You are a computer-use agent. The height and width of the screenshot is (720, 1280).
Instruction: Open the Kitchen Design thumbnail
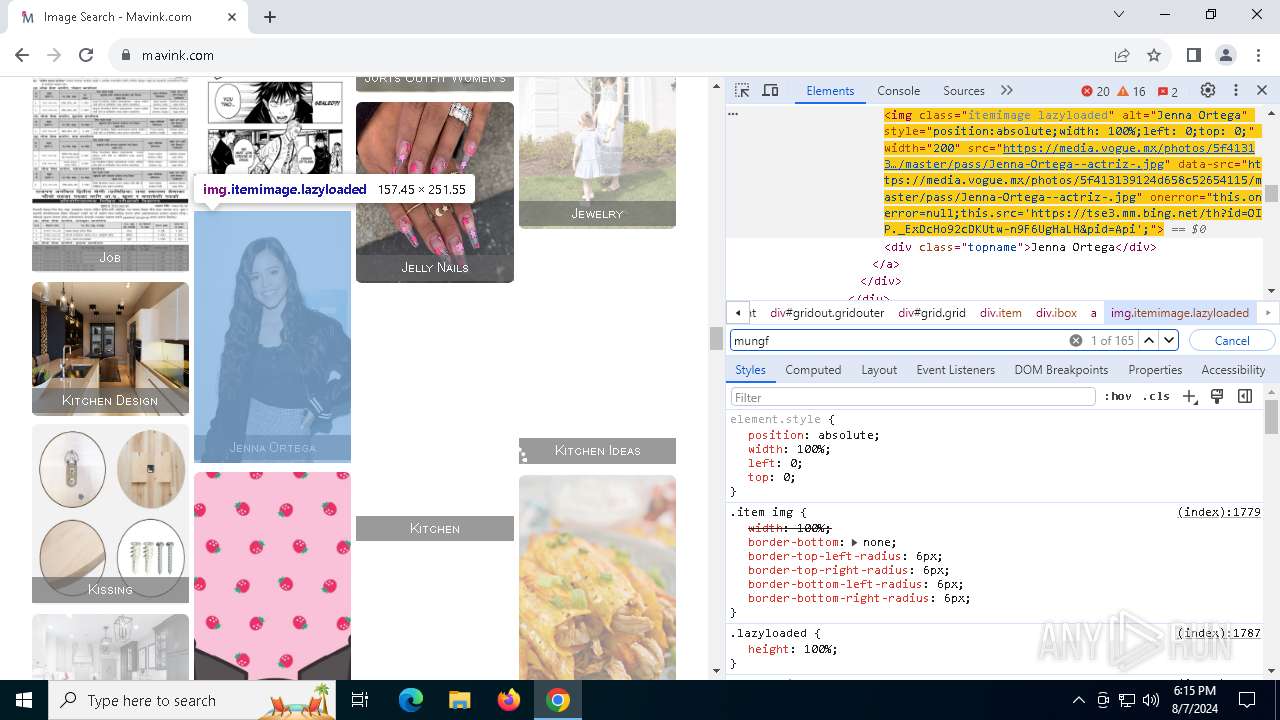(110, 348)
